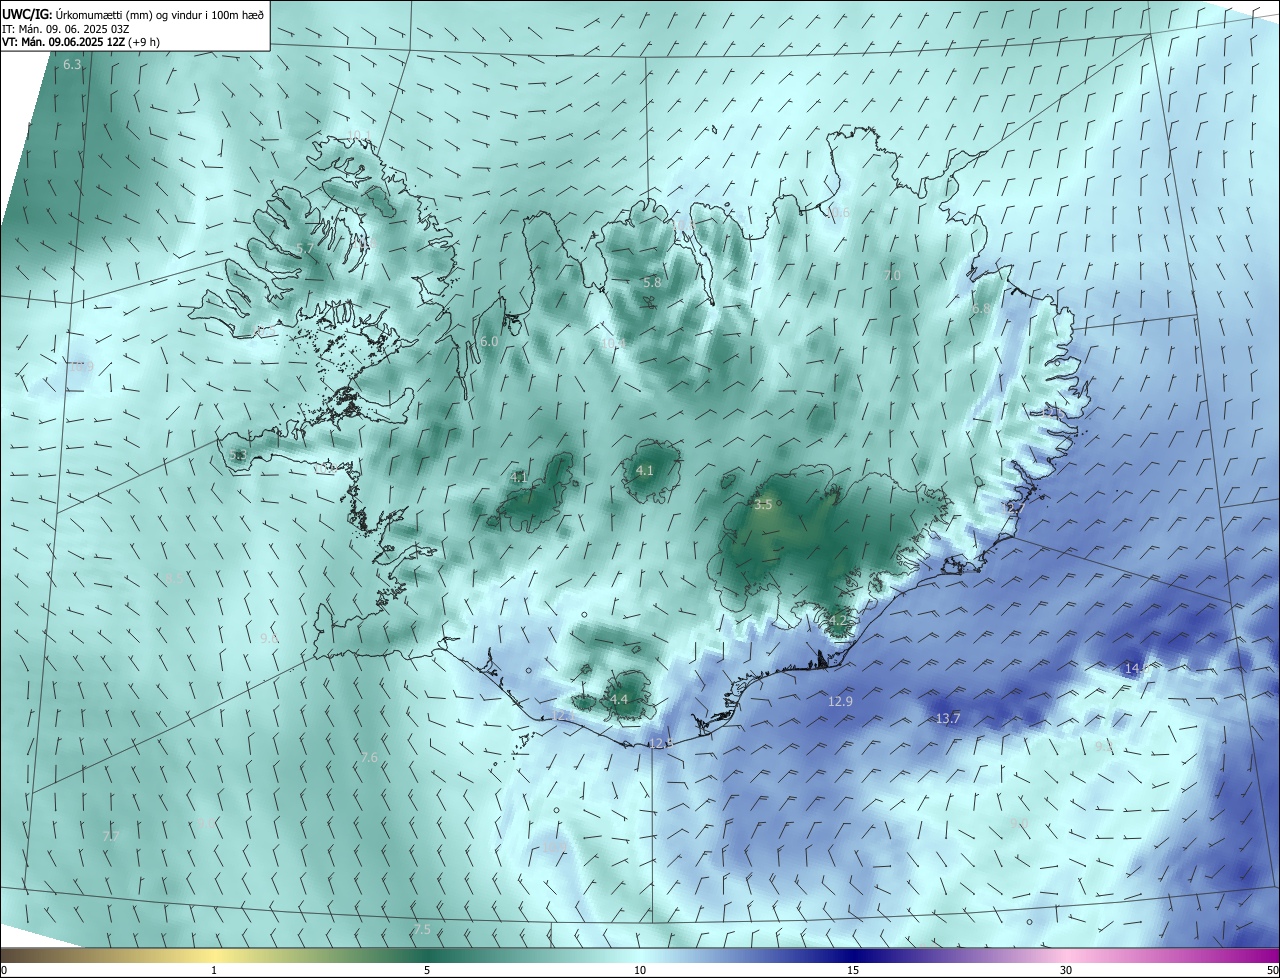Click the colour scale tick label 10
This screenshot has width=1280, height=978.
pos(640,971)
